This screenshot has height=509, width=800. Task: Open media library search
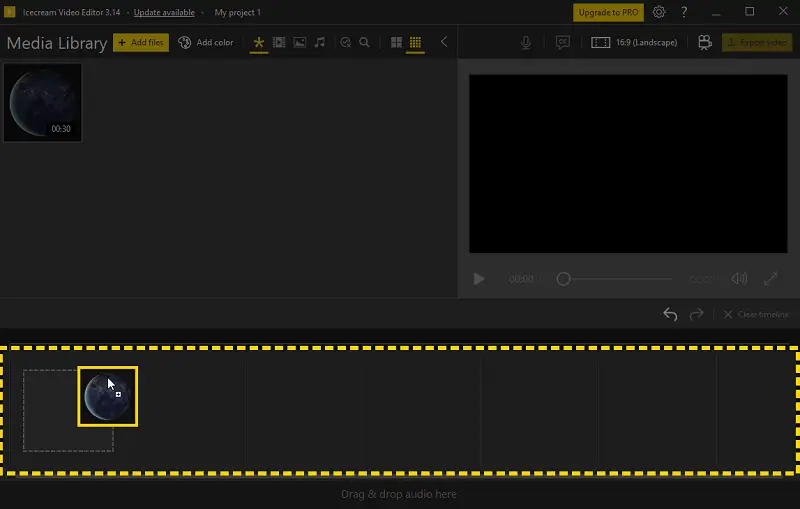click(364, 42)
